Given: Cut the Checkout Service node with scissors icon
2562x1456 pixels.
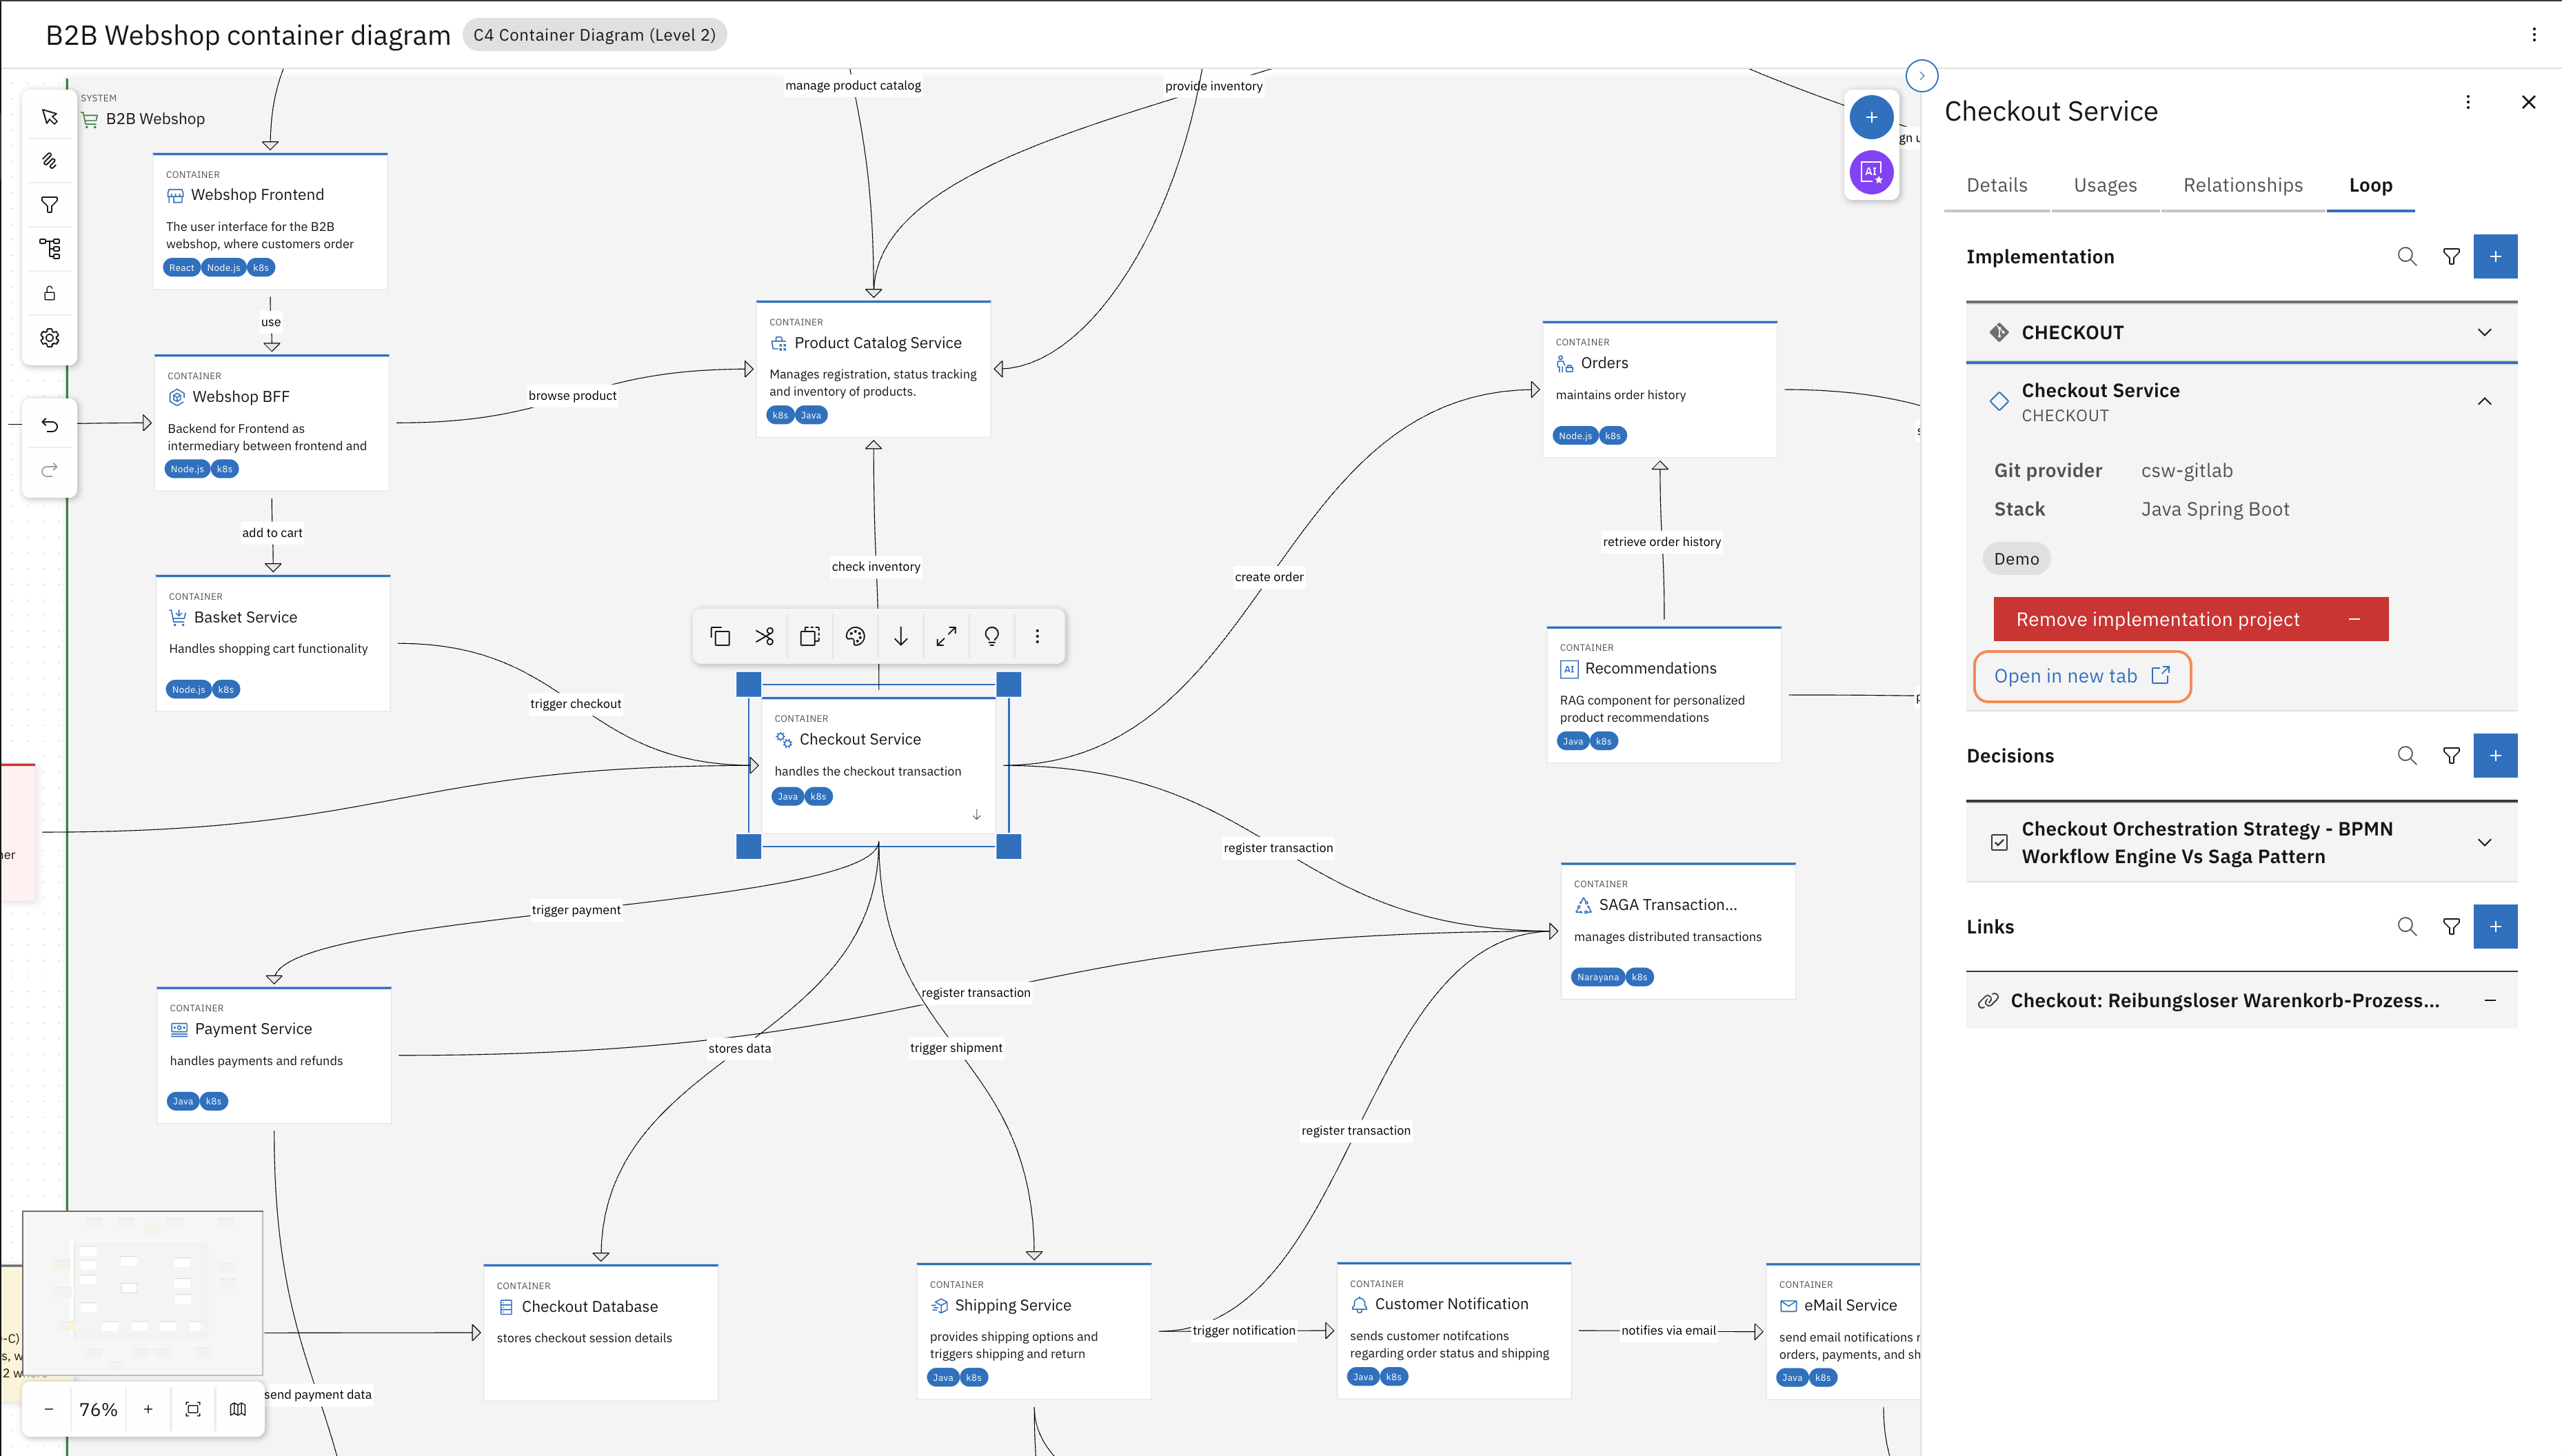Looking at the screenshot, I should [x=765, y=636].
